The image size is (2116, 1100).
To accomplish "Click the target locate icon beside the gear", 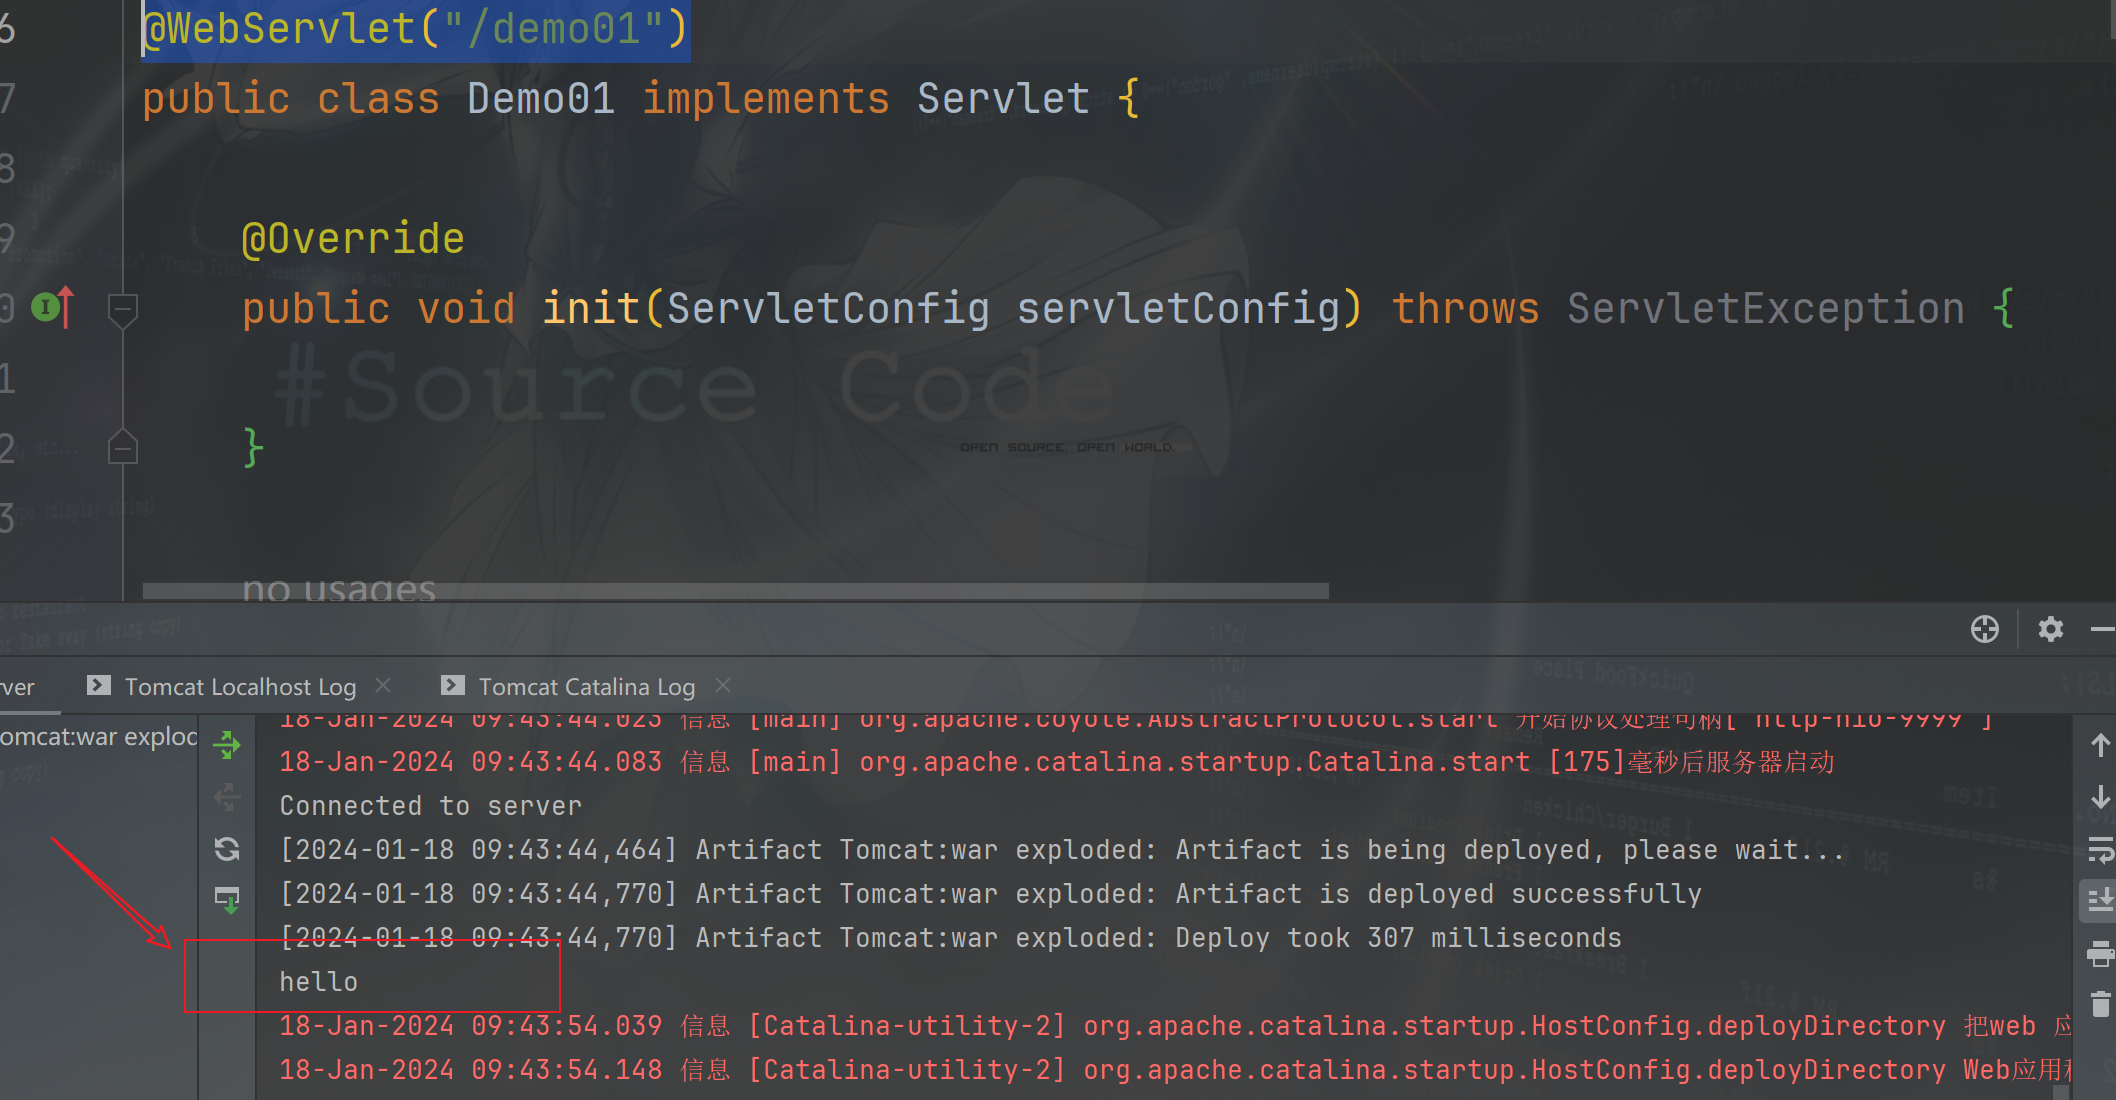I will tap(1985, 629).
